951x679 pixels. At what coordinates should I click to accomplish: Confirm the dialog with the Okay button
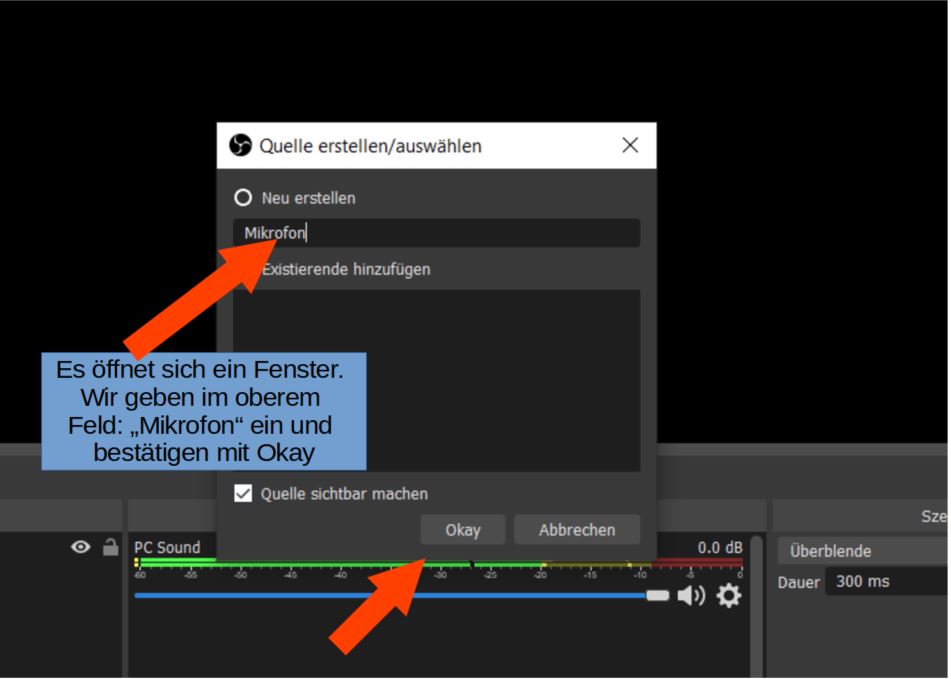click(462, 530)
